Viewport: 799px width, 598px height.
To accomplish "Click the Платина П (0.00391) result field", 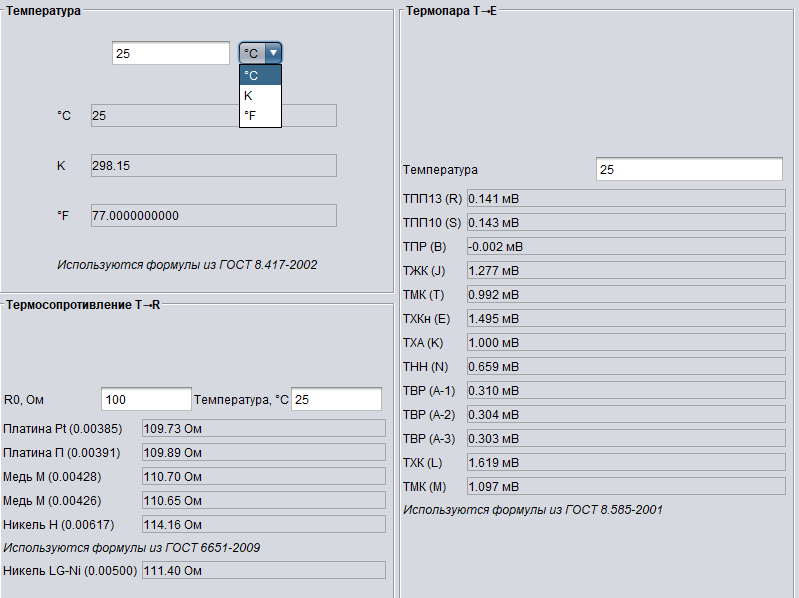I will pyautogui.click(x=263, y=453).
